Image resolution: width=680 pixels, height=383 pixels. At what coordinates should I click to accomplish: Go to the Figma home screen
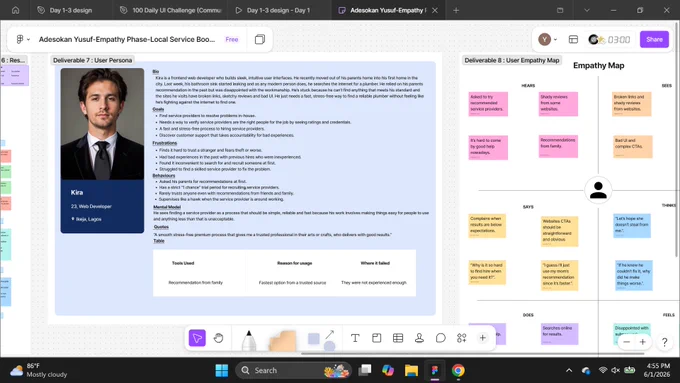pyautogui.click(x=15, y=10)
